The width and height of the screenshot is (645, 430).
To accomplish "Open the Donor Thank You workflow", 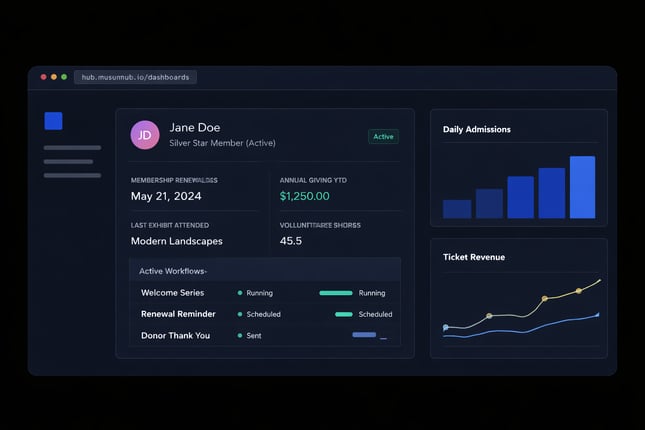I will pyautogui.click(x=175, y=336).
